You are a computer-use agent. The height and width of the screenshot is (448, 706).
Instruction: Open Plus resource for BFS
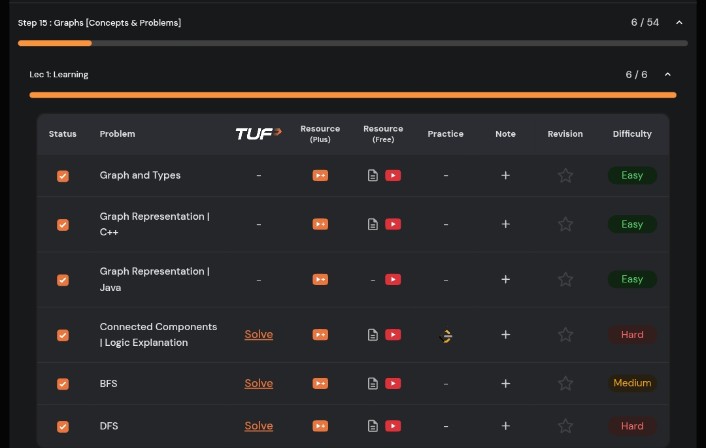coord(320,383)
